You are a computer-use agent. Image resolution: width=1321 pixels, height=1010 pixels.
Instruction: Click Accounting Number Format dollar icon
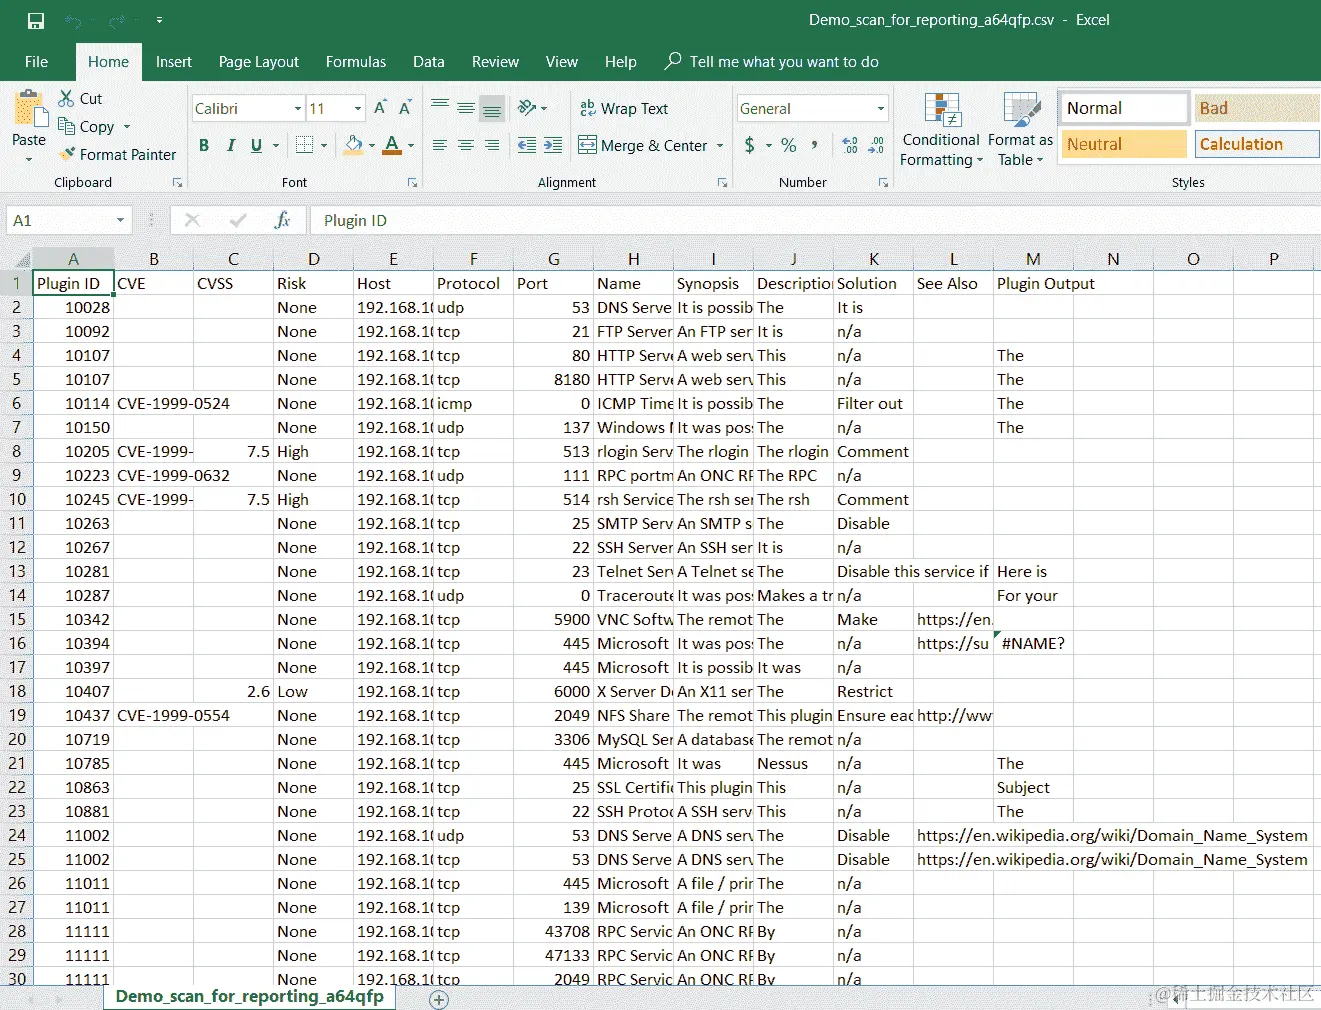click(x=750, y=145)
